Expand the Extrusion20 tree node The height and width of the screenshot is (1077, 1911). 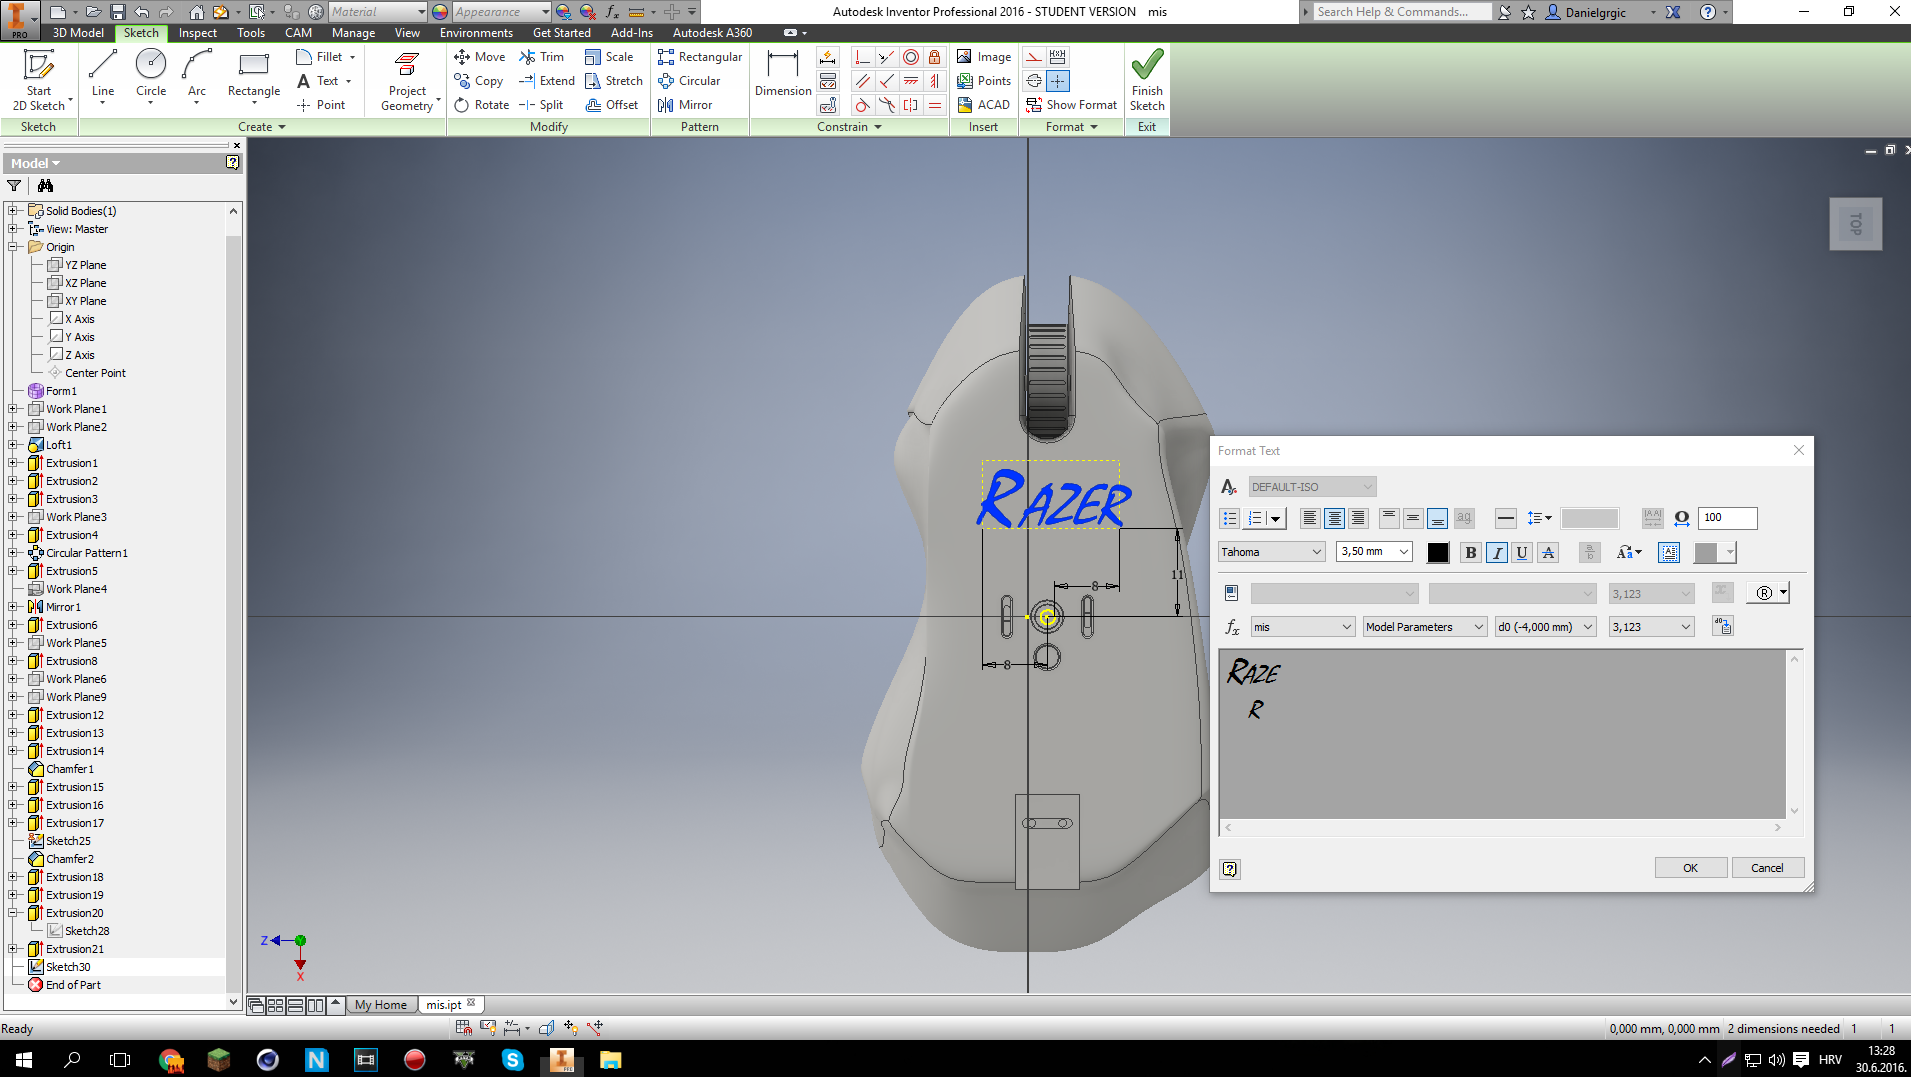click(14, 913)
